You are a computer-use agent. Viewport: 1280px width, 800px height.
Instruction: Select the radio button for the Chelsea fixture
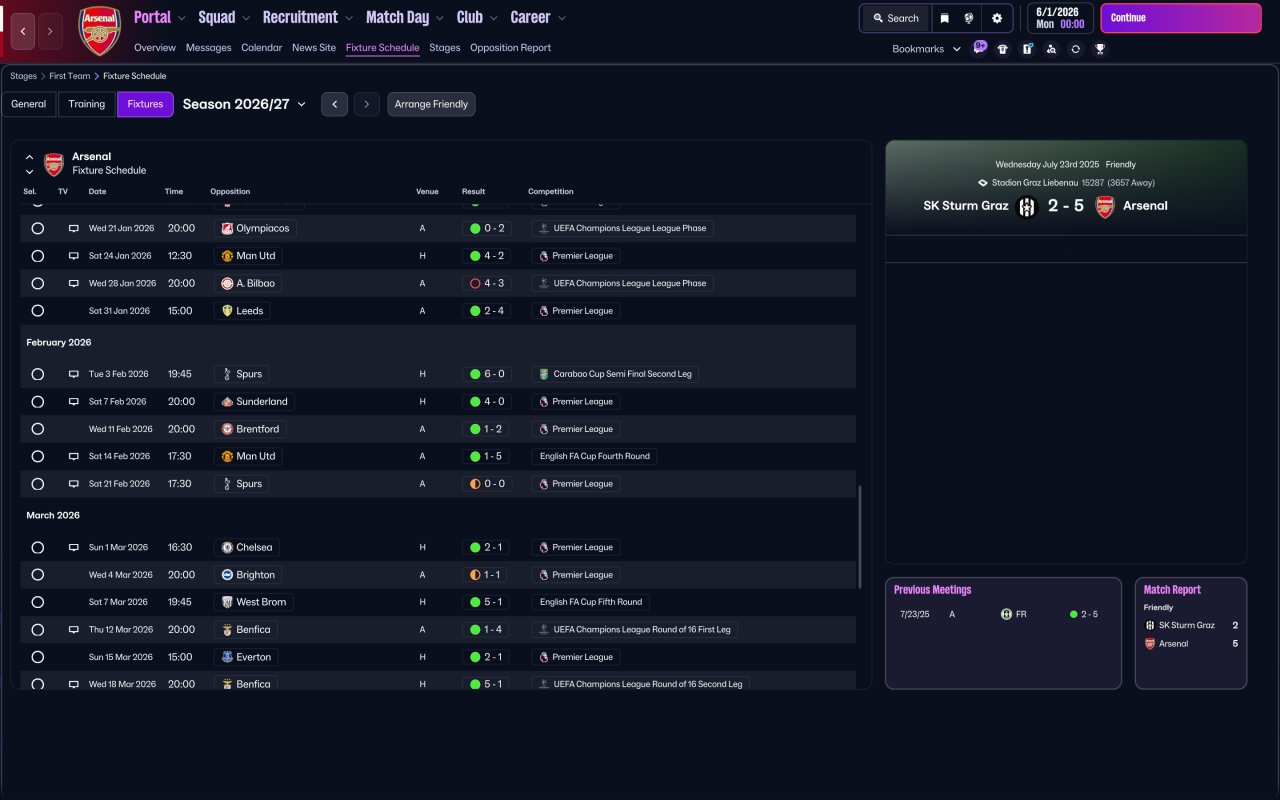37,548
